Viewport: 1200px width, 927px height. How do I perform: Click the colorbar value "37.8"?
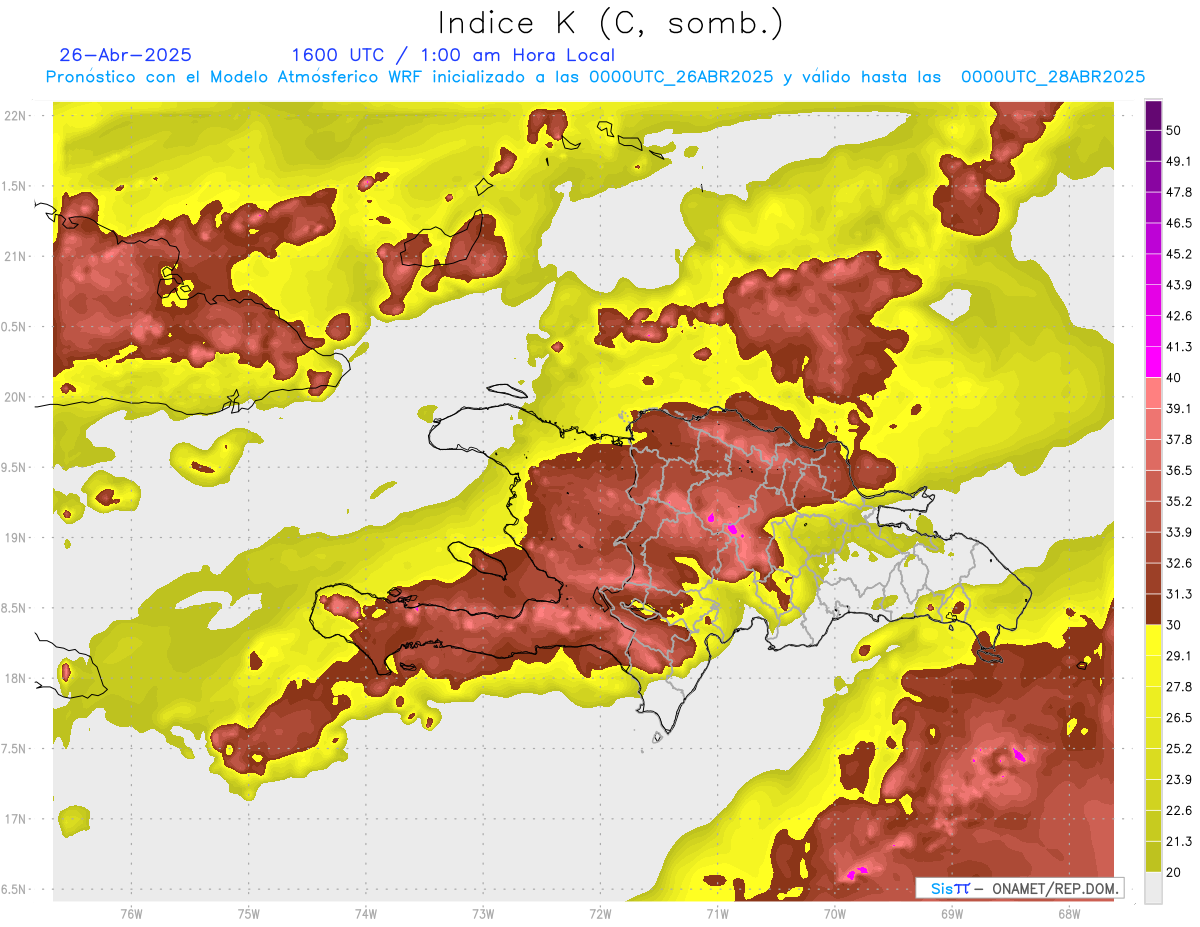[x=1179, y=439]
